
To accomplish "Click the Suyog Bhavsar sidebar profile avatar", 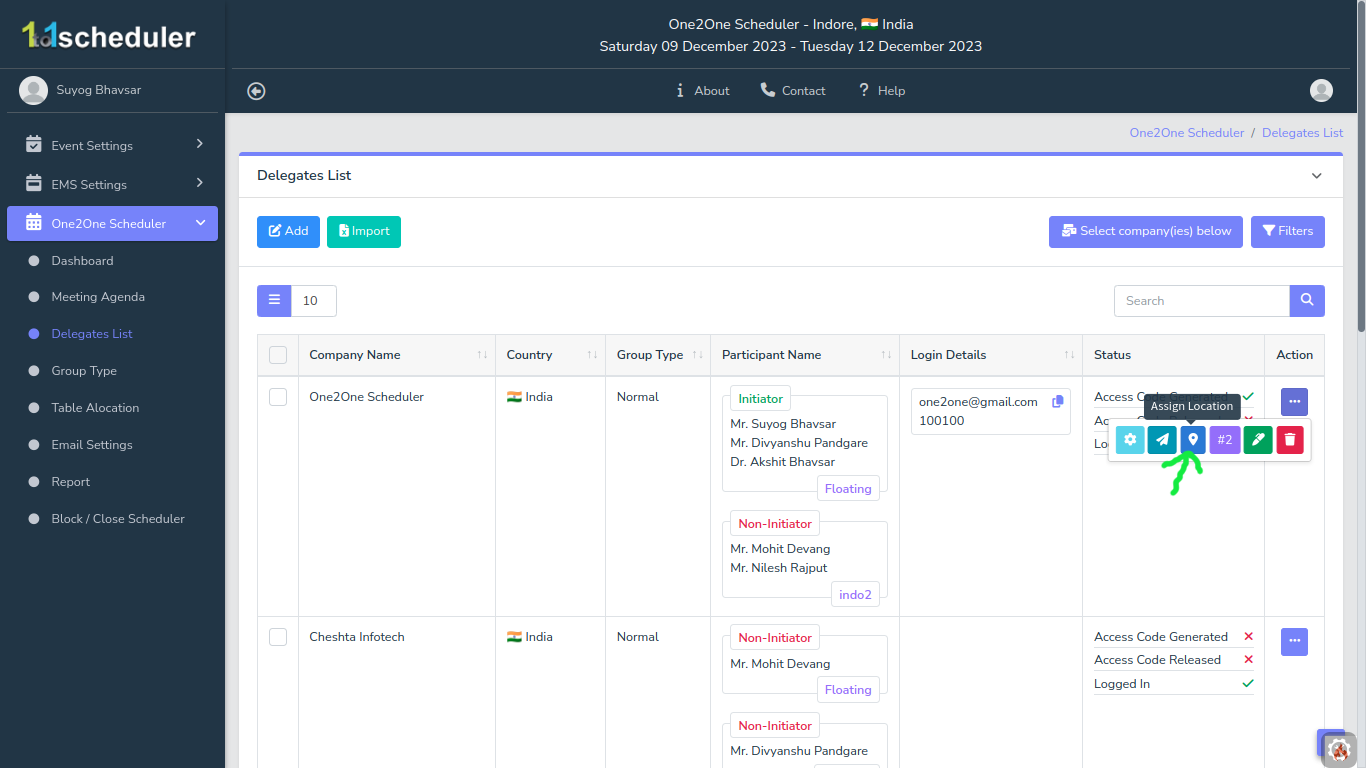I will click(34, 90).
